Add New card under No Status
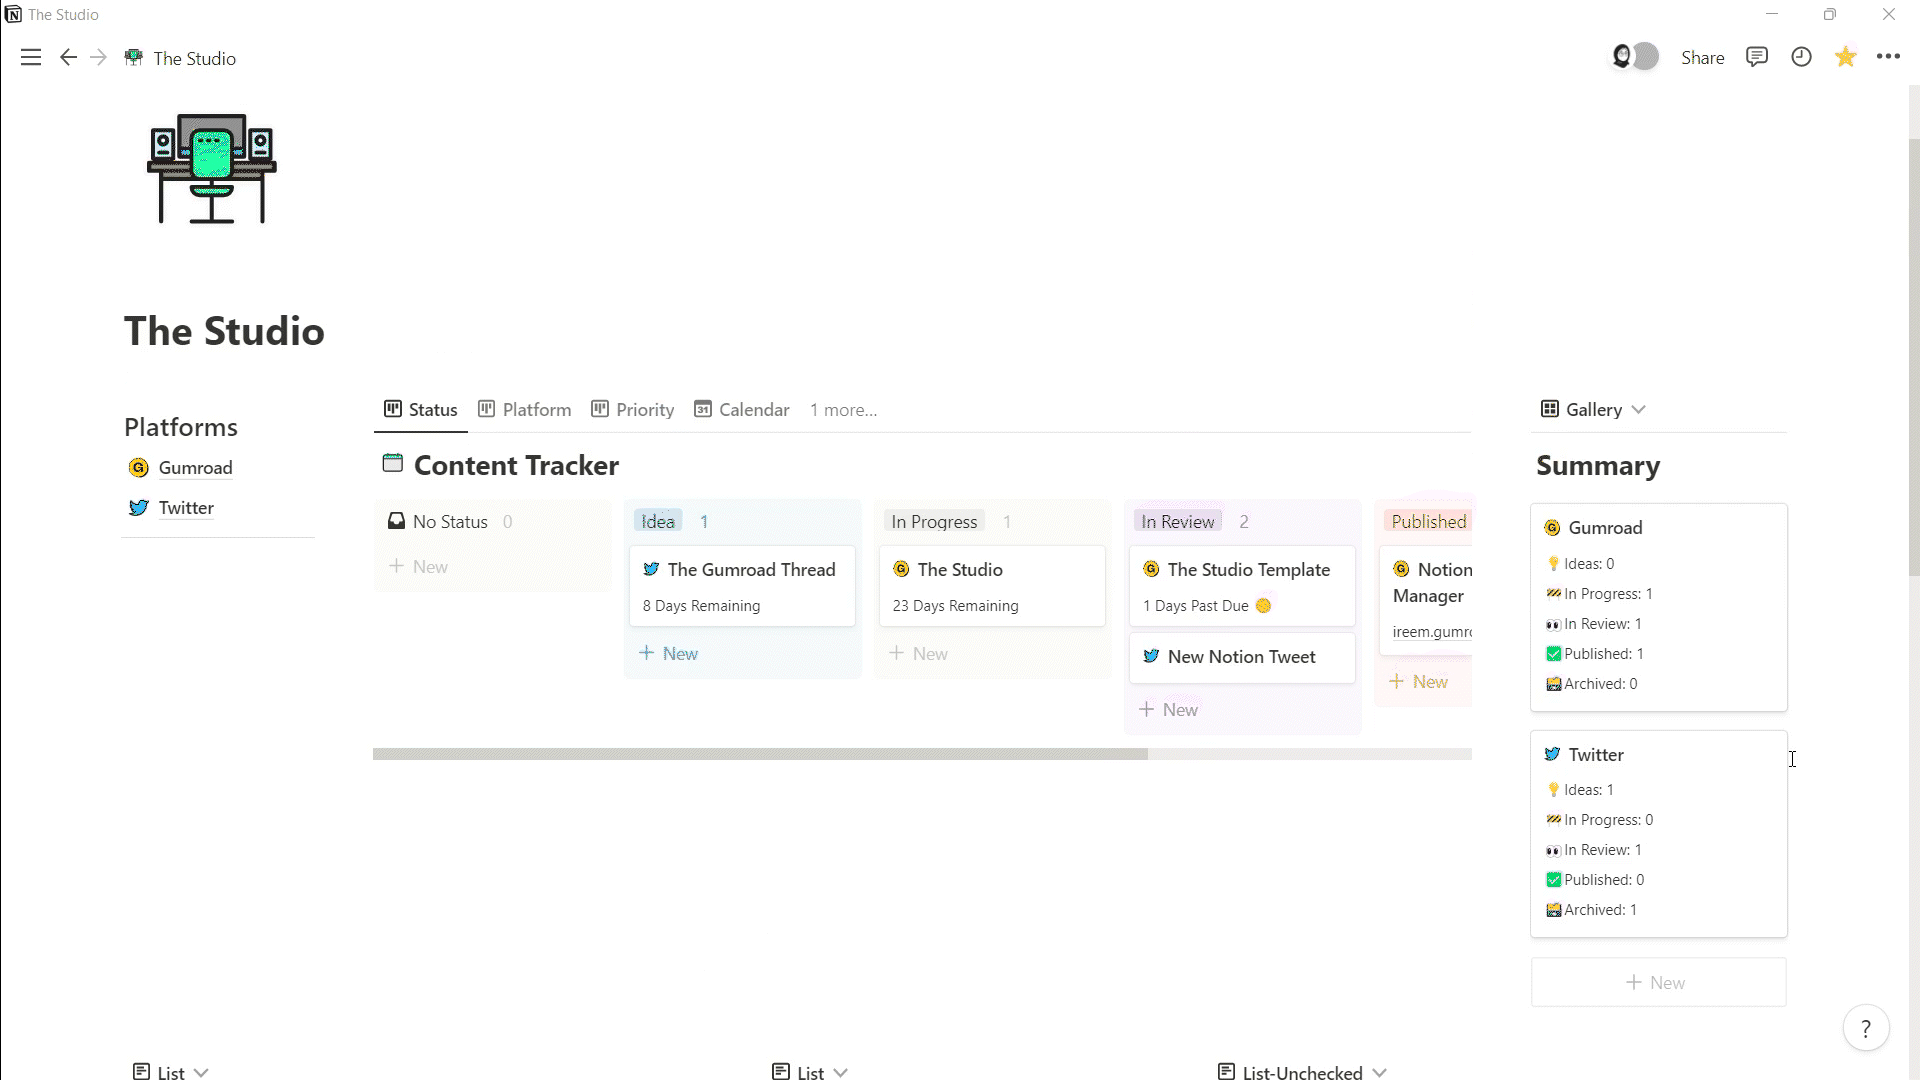Viewport: 1920px width, 1080px height. (x=419, y=567)
